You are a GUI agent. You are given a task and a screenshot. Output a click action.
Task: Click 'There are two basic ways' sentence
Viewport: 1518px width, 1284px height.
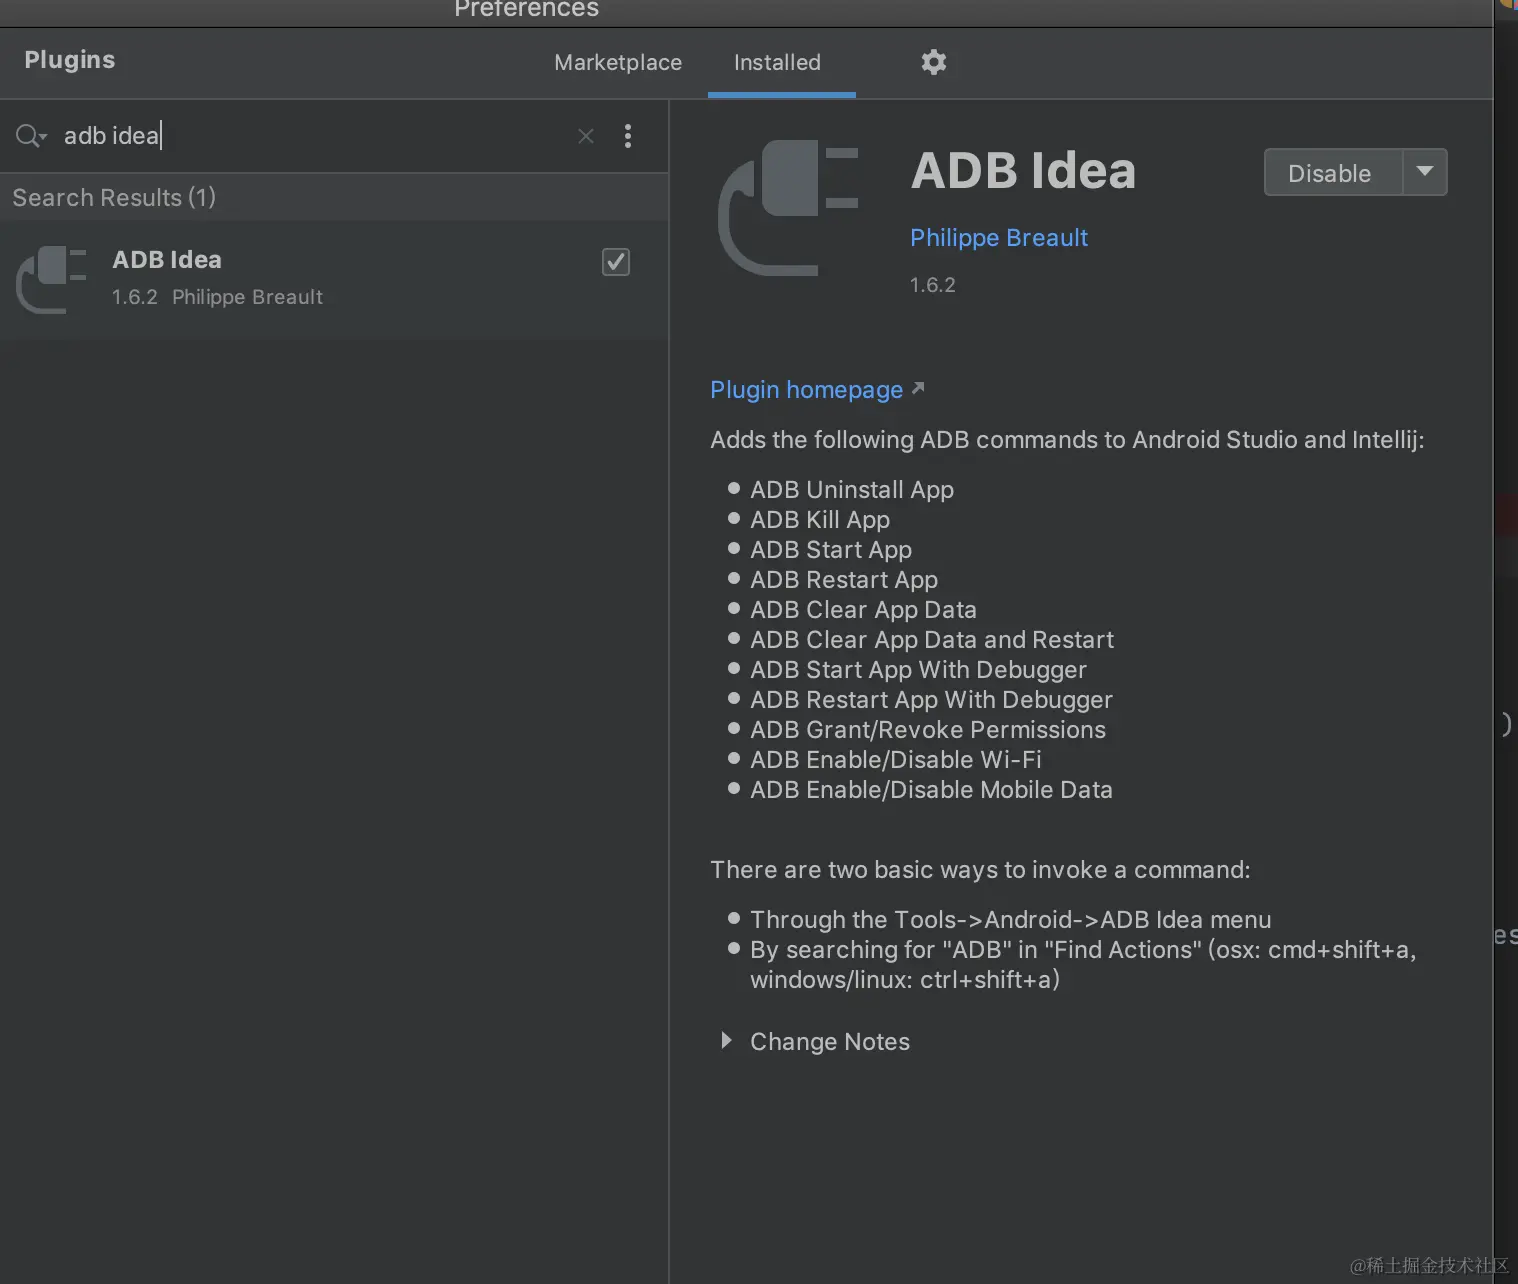pyautogui.click(x=980, y=870)
